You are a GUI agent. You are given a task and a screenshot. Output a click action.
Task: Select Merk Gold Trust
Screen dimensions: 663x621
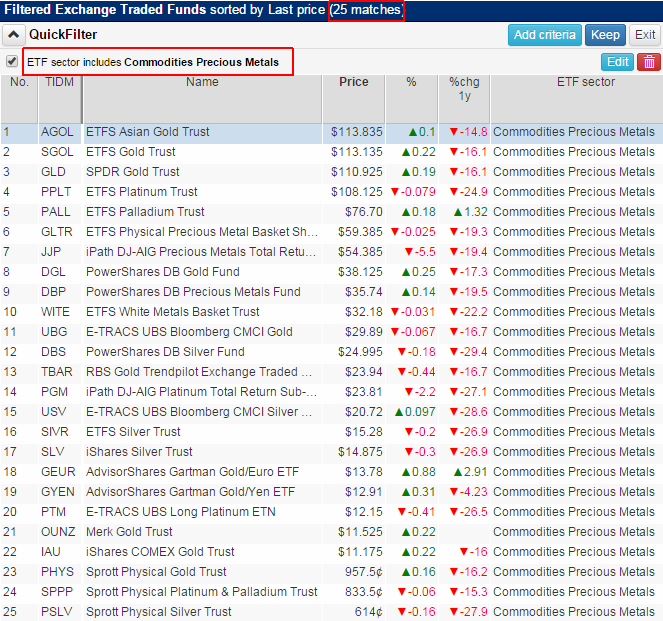pos(129,532)
